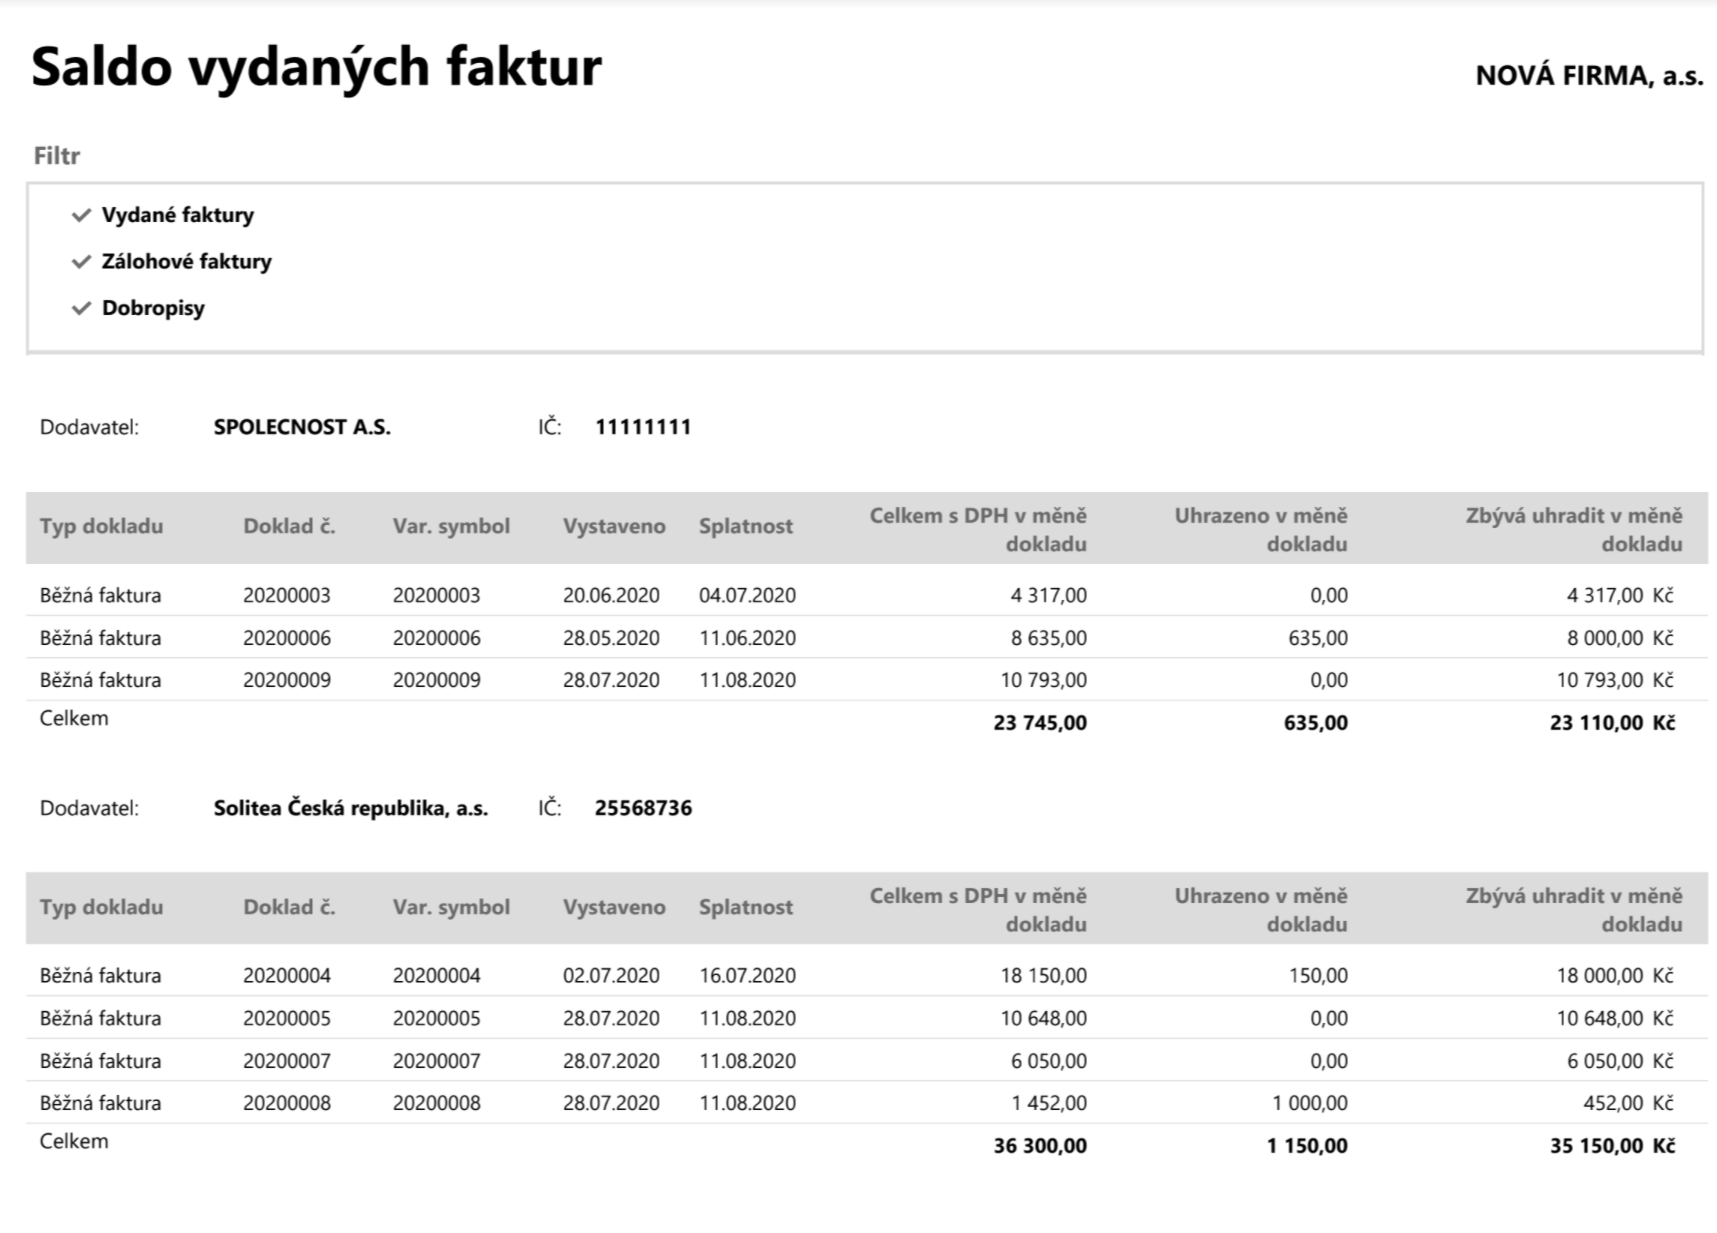Click company name NOVÁ FIRMA, a.s.
The image size is (1717, 1233).
pos(1589,76)
